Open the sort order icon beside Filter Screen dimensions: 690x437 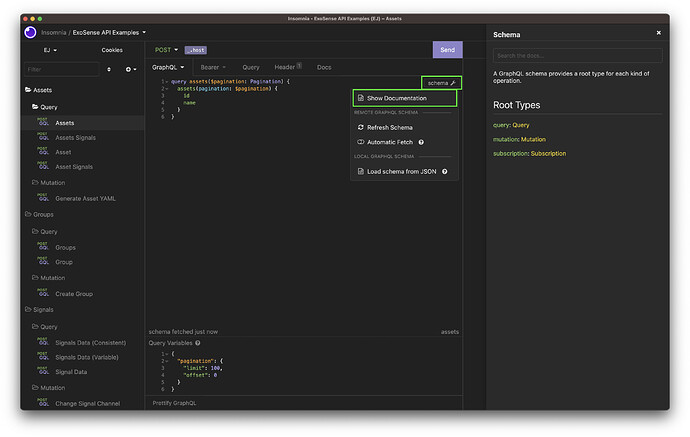[x=109, y=70]
